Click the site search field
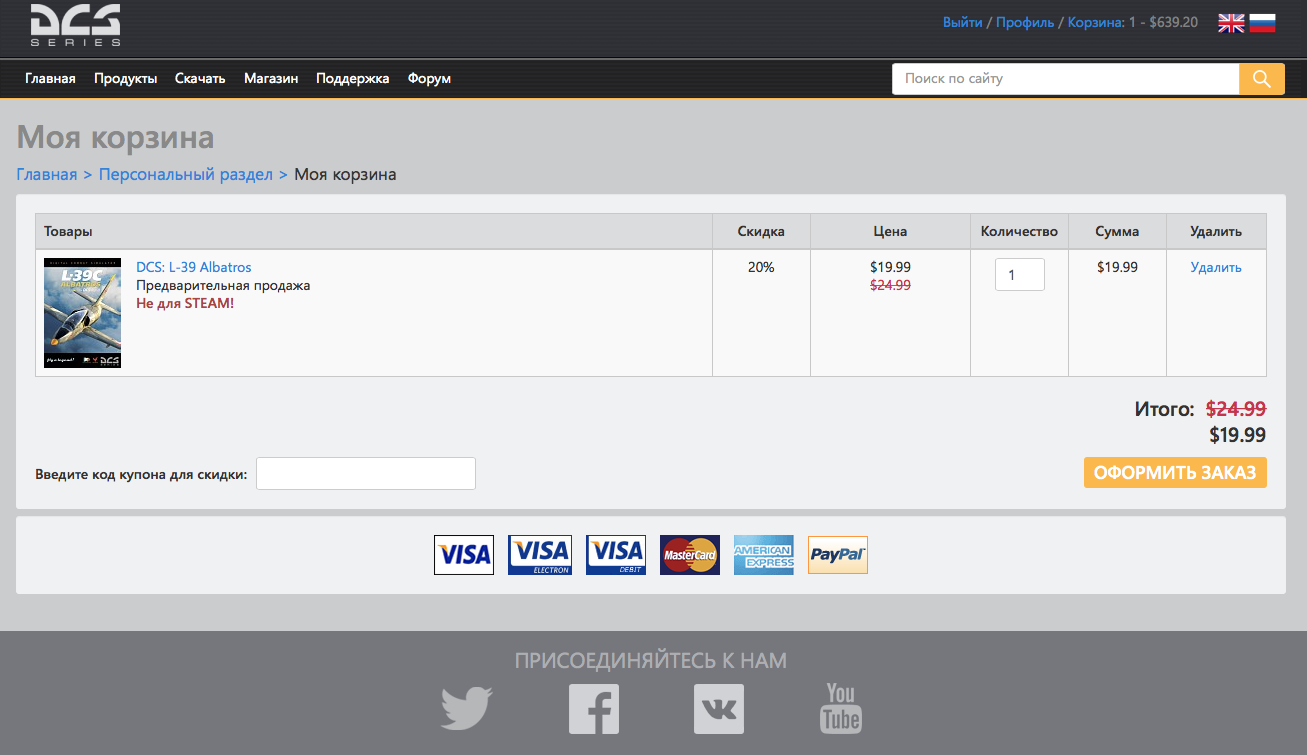 point(1065,79)
